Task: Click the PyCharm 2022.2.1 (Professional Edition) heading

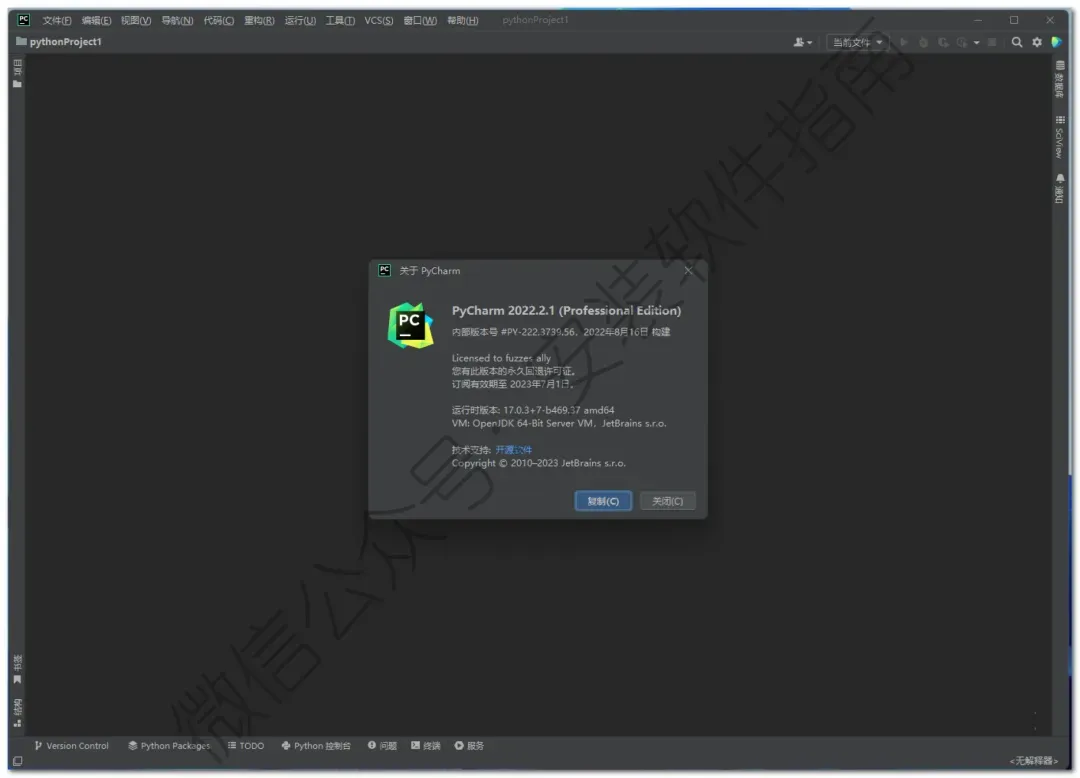Action: click(566, 311)
